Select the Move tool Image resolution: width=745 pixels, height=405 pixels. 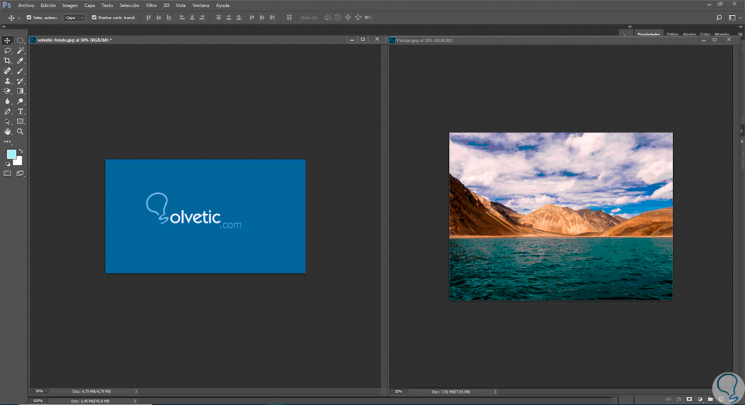[x=7, y=41]
